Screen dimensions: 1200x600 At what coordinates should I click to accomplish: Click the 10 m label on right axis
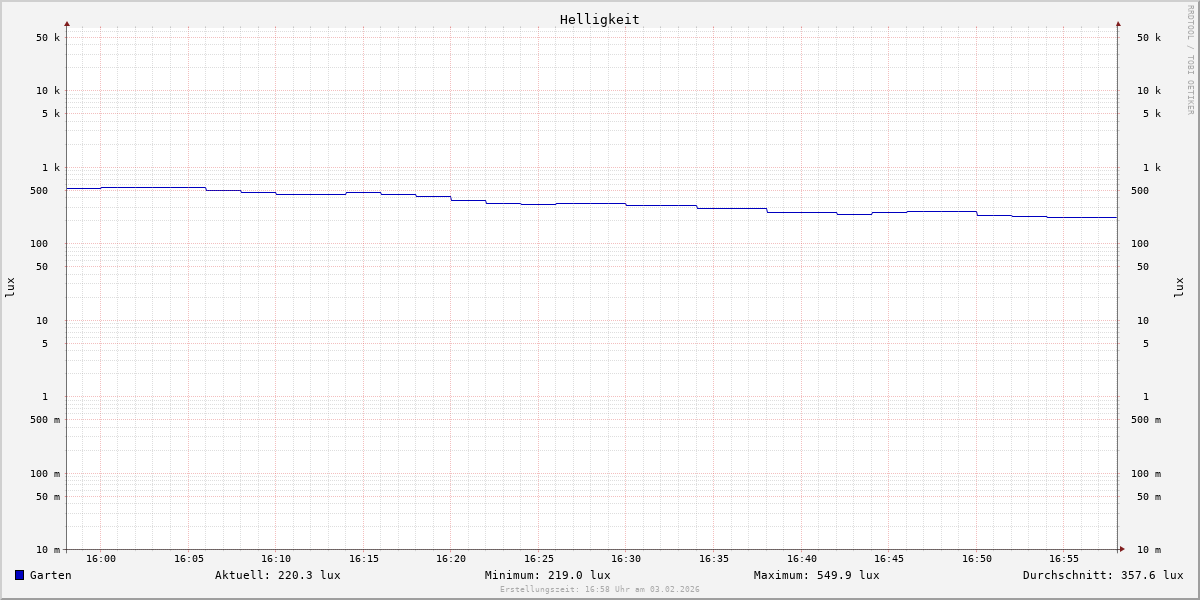point(1148,550)
